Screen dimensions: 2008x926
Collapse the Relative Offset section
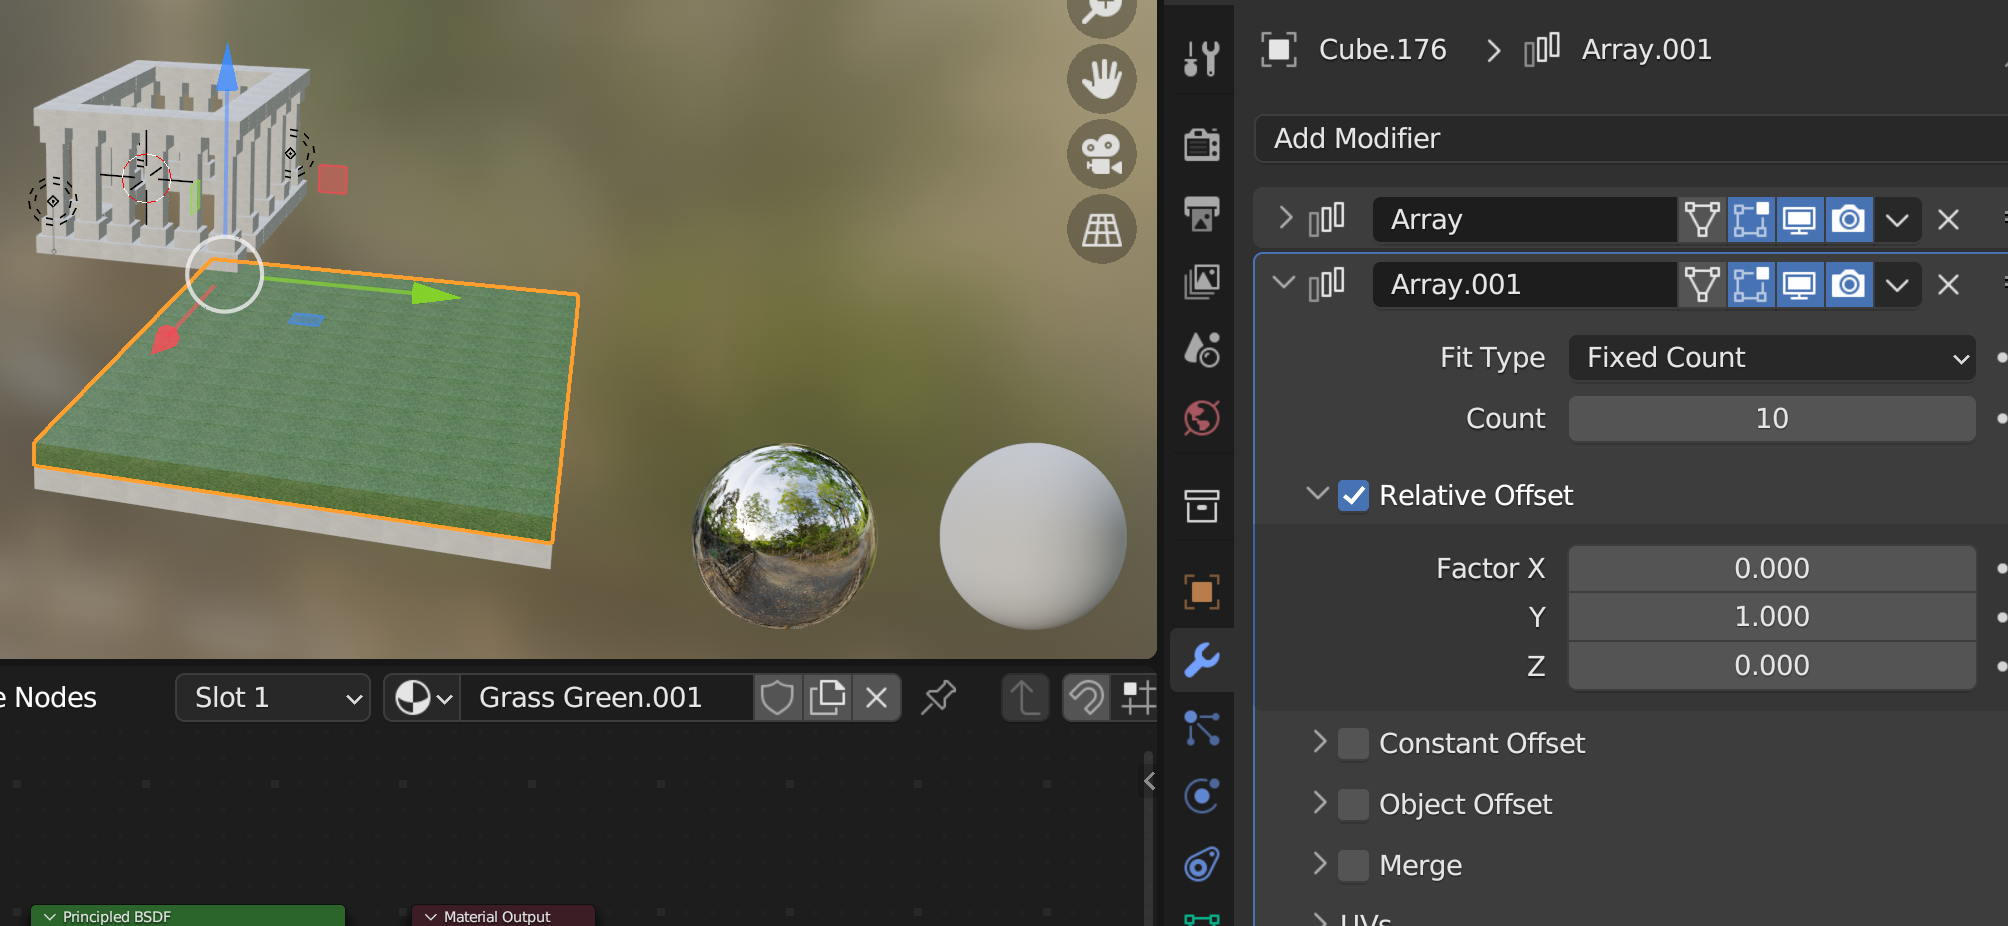tap(1318, 493)
